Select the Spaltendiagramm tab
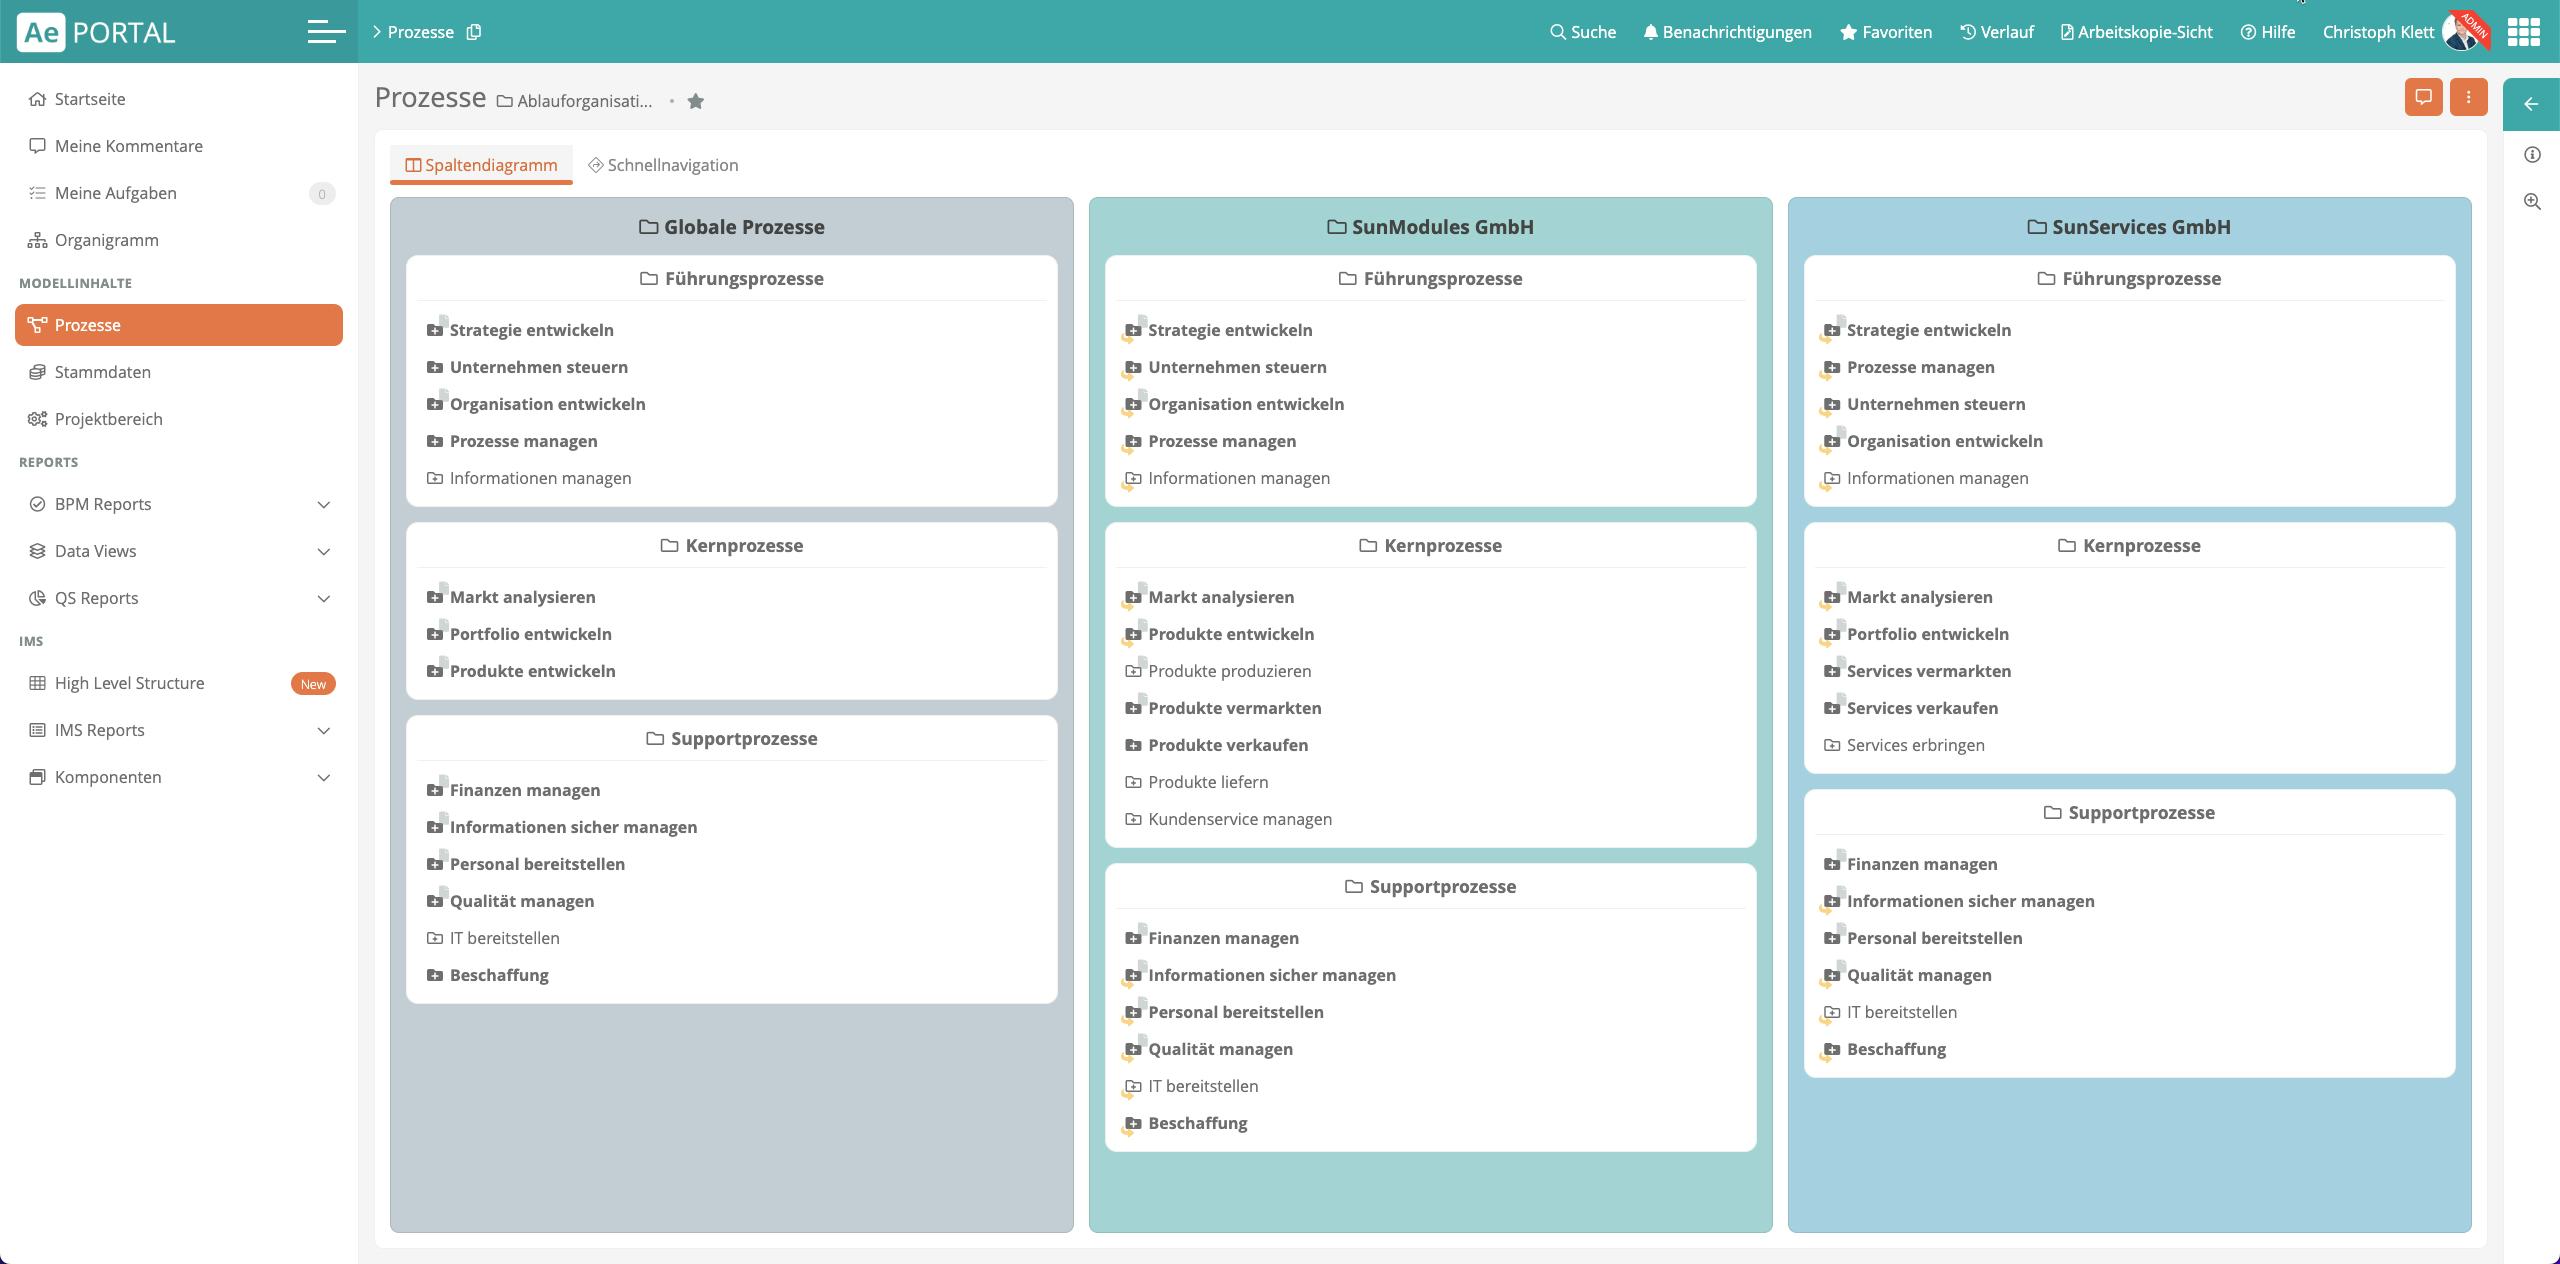This screenshot has height=1264, width=2560. (x=481, y=165)
